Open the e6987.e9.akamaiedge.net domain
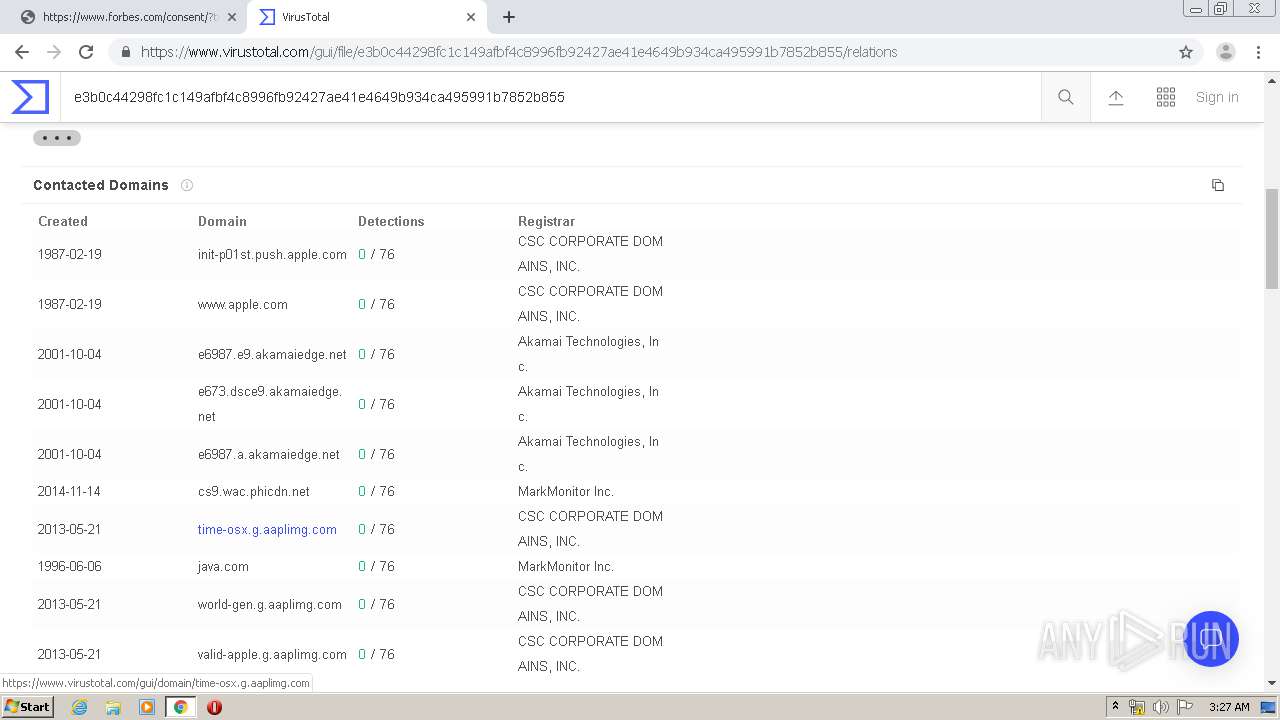Image resolution: width=1280 pixels, height=720 pixels. pos(272,354)
